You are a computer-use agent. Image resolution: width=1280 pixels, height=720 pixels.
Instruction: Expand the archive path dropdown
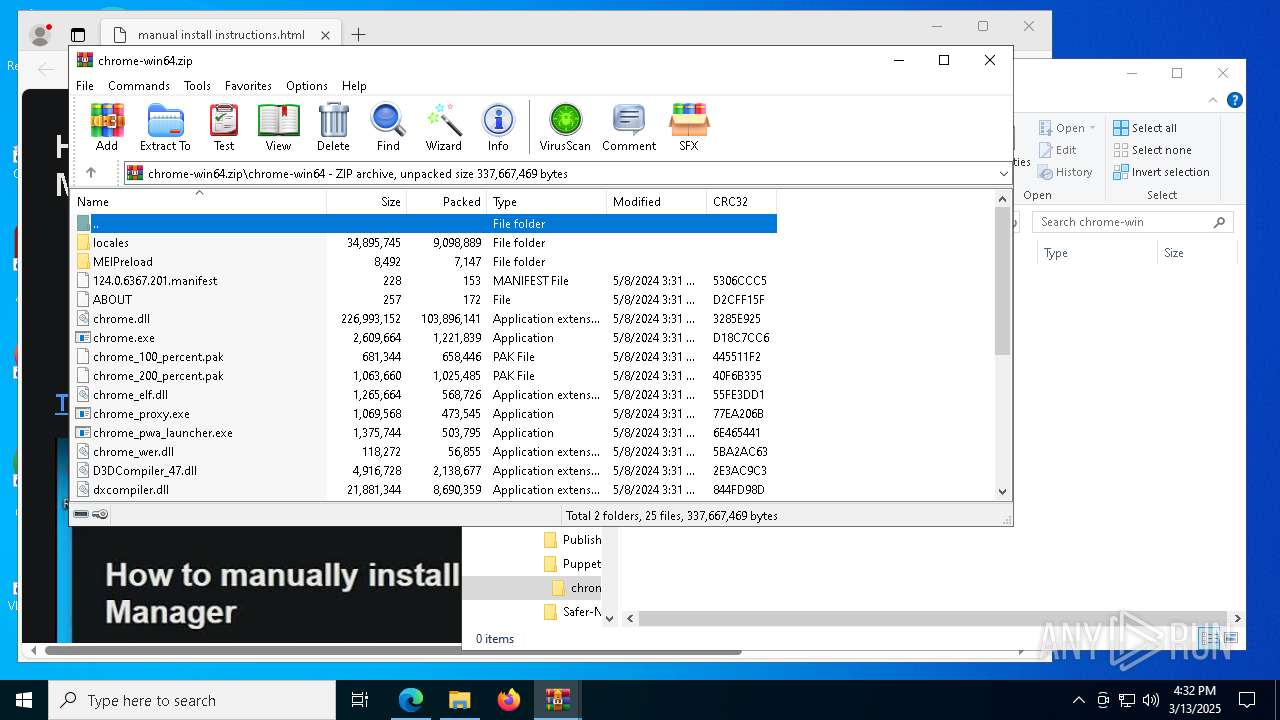(1003, 173)
